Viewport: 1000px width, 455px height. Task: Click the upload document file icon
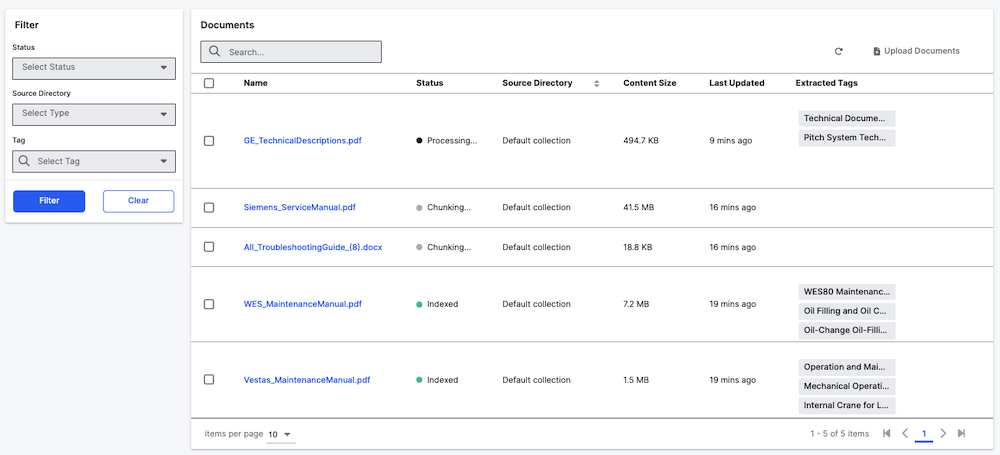point(877,51)
